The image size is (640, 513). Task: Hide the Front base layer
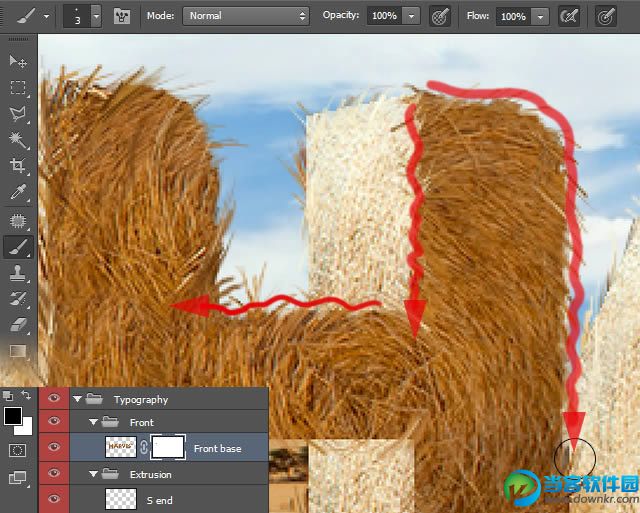click(x=54, y=447)
